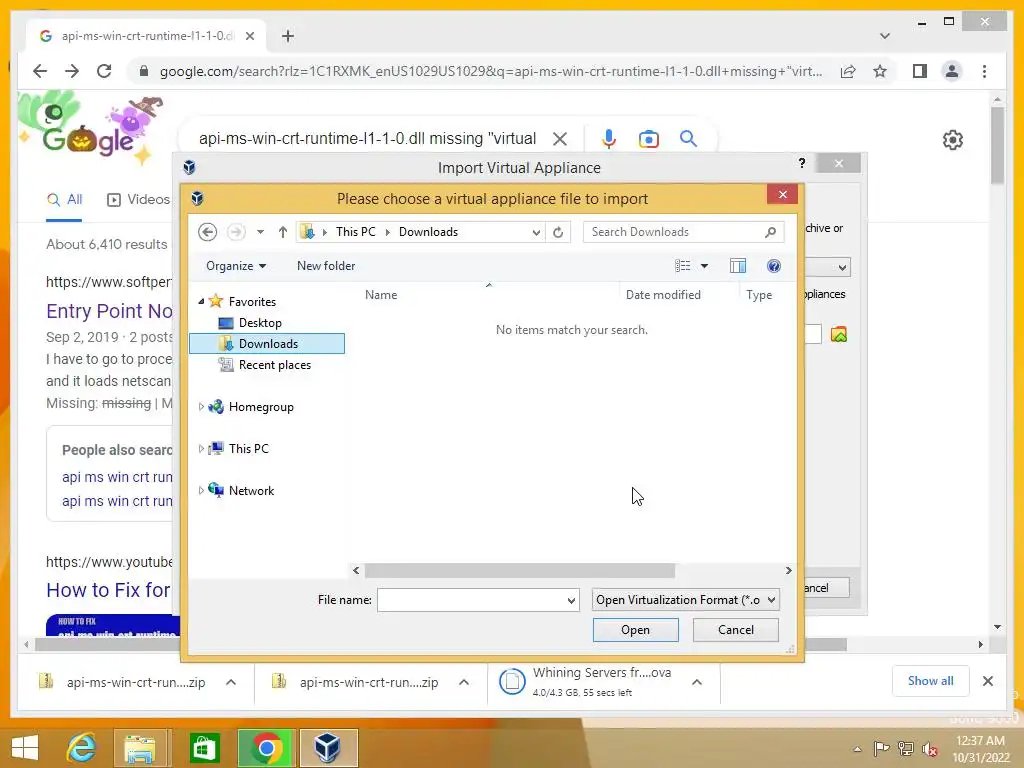
Task: Open Internet Explorer from the taskbar
Action: (82, 748)
